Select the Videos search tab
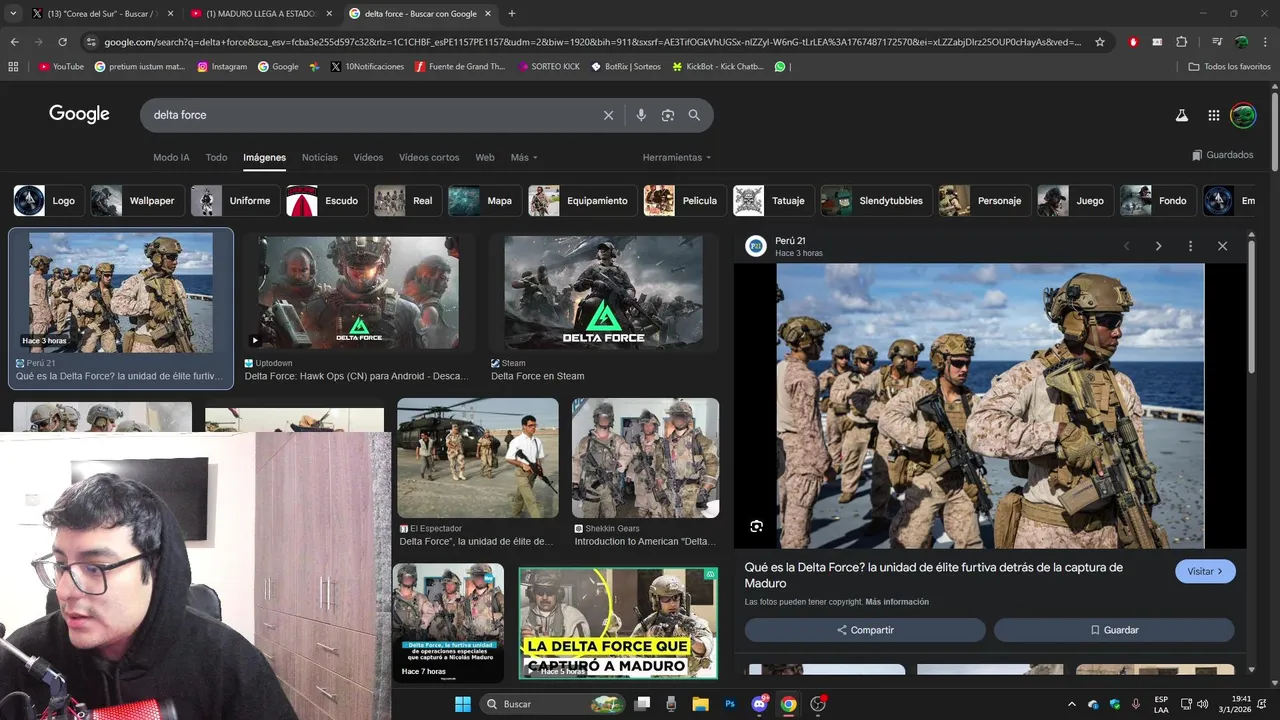Screen dimensions: 1280x720 pos(368,157)
